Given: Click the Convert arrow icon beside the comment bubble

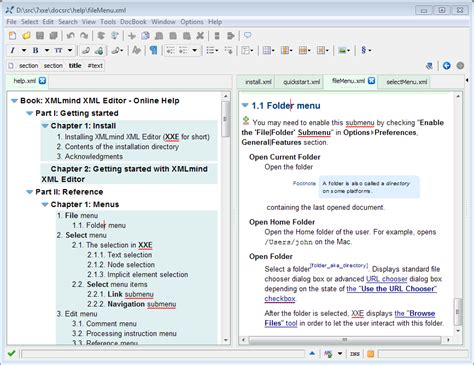Looking at the screenshot, I should pyautogui.click(x=231, y=36).
